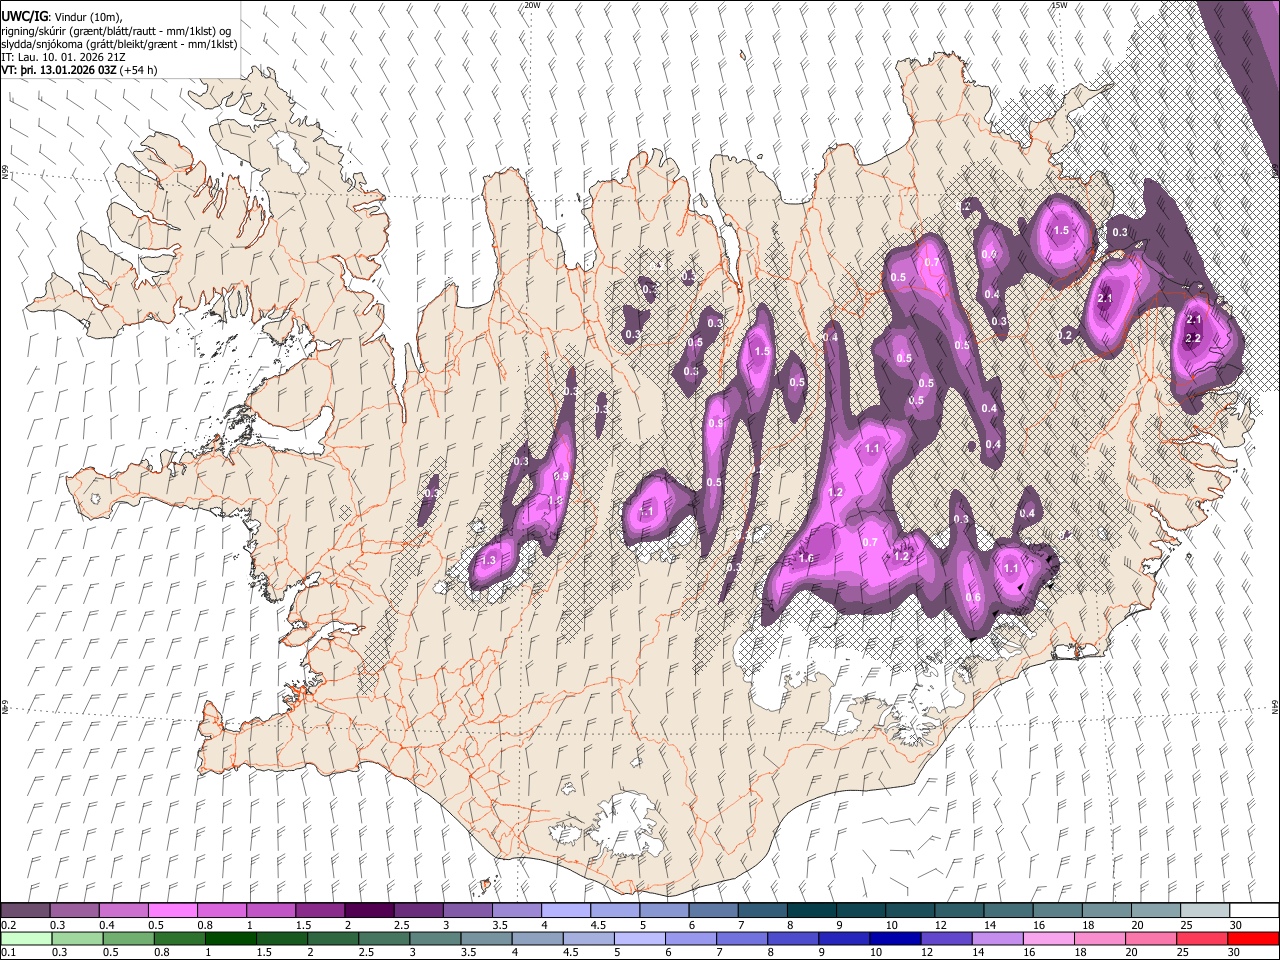This screenshot has height=960, width=1280.
Task: Click the '2.2' snowfall value in east
Action: pyautogui.click(x=1193, y=339)
